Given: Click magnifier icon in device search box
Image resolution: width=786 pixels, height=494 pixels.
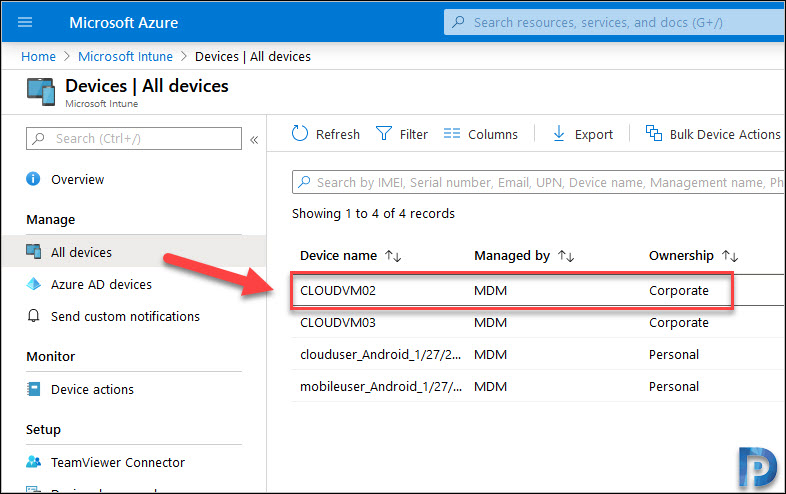Looking at the screenshot, I should (304, 182).
